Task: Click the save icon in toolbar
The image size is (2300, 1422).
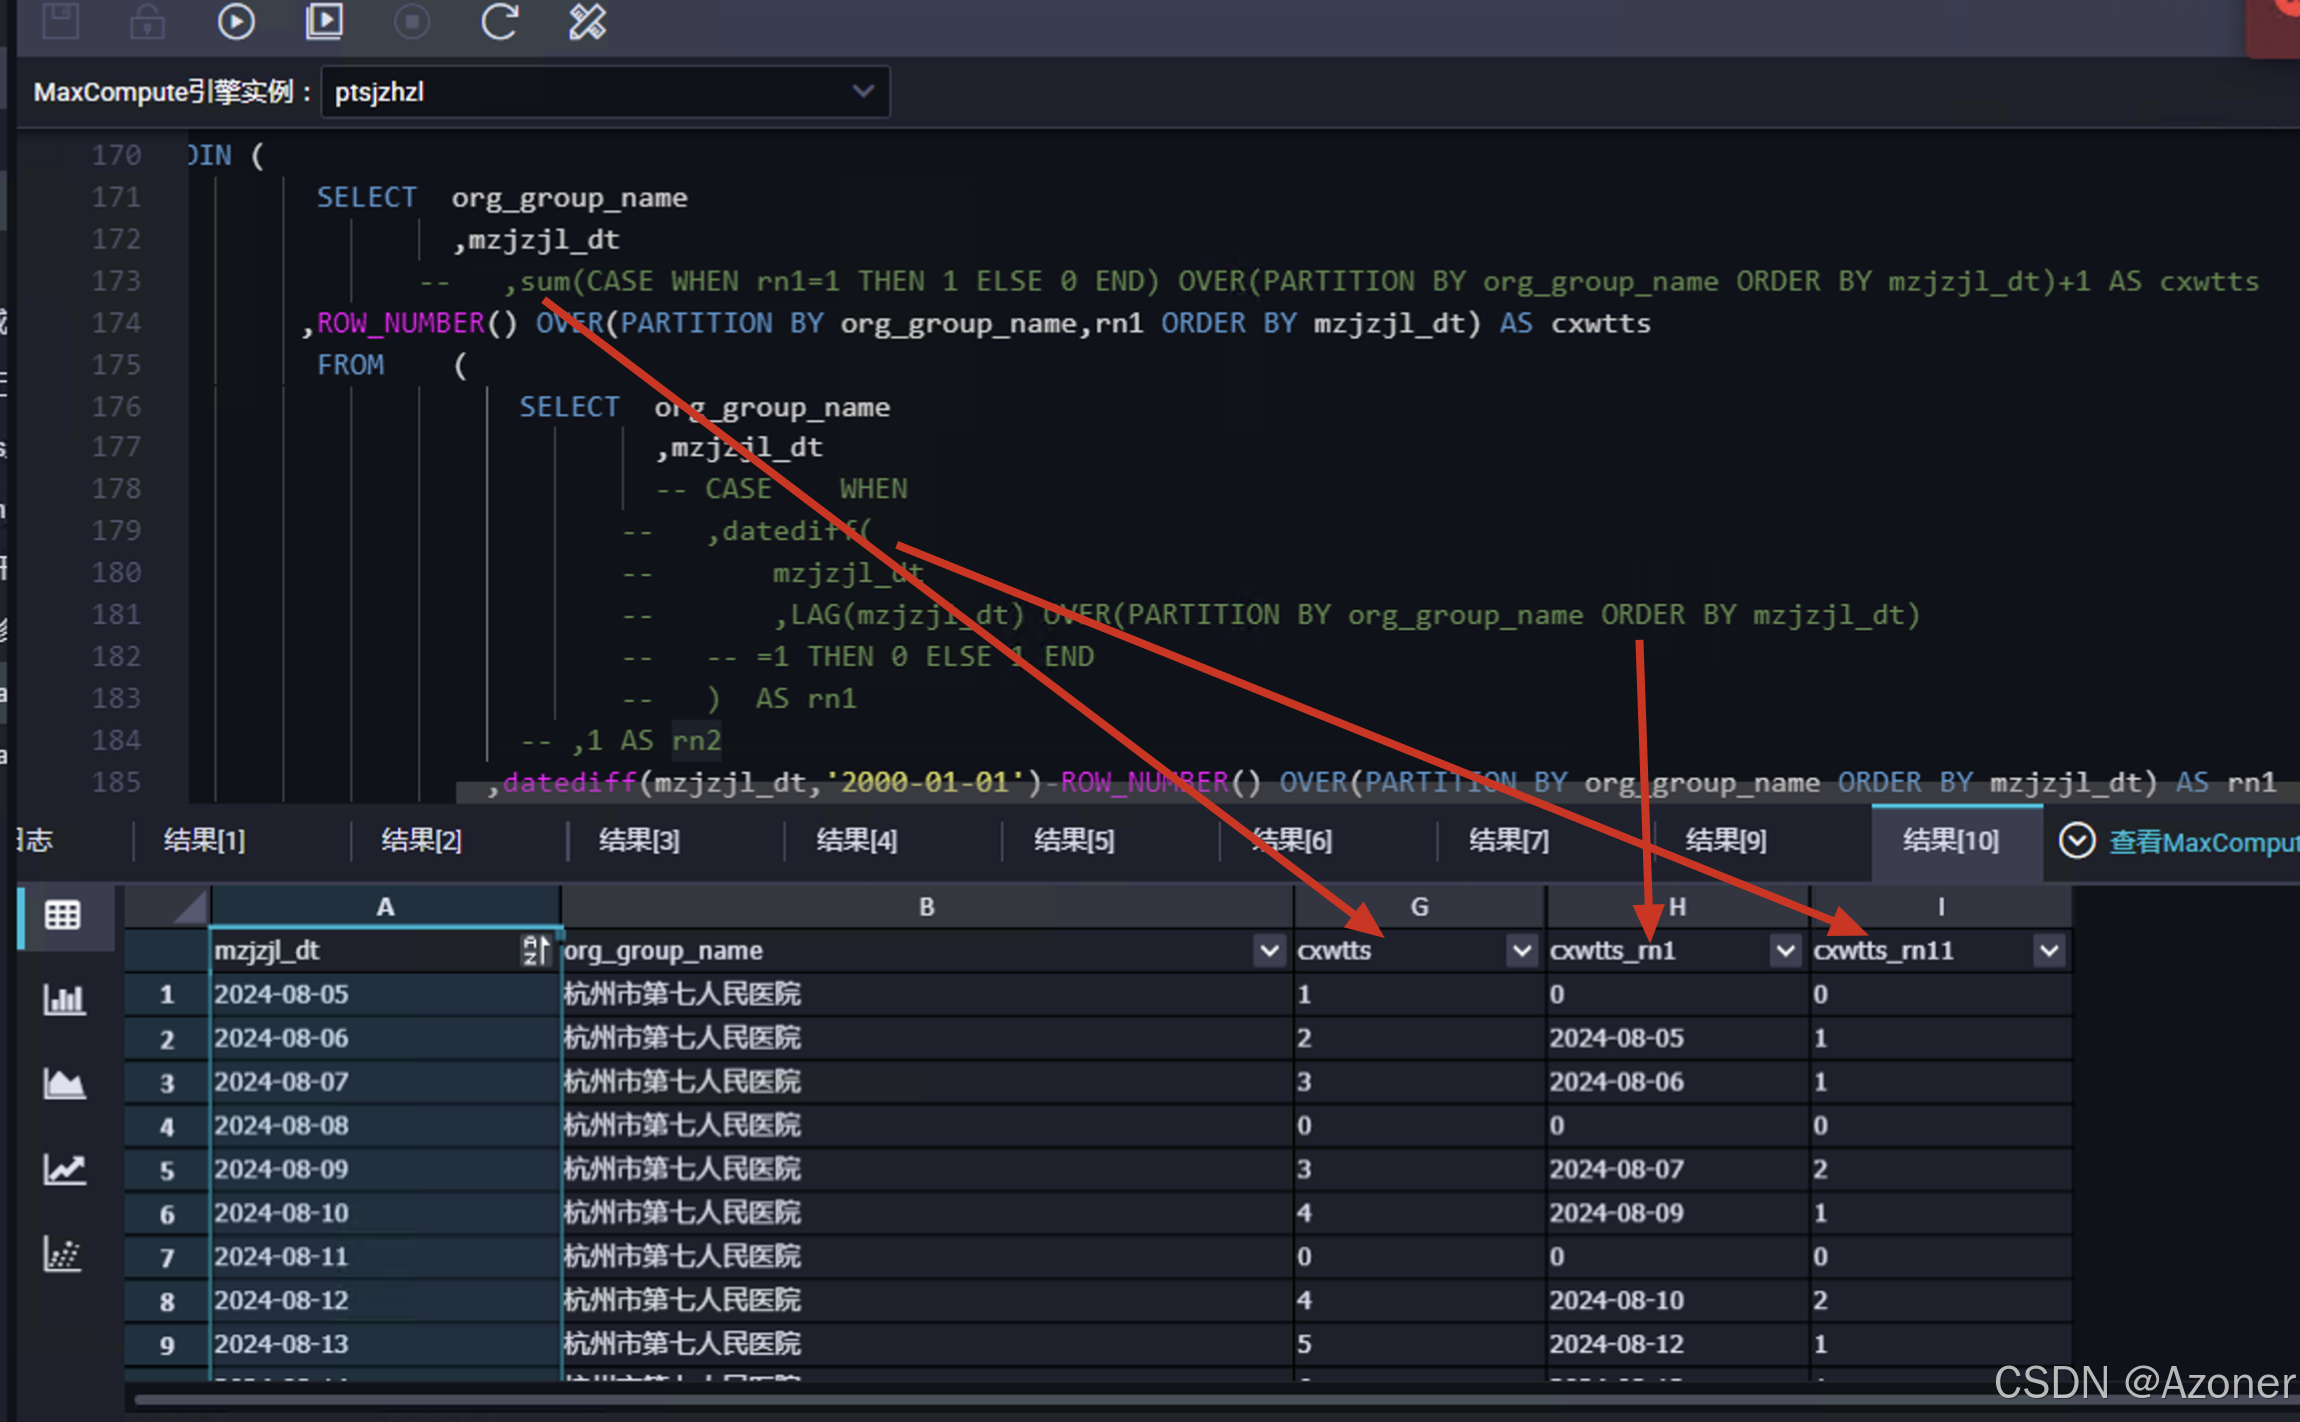Action: [61, 21]
